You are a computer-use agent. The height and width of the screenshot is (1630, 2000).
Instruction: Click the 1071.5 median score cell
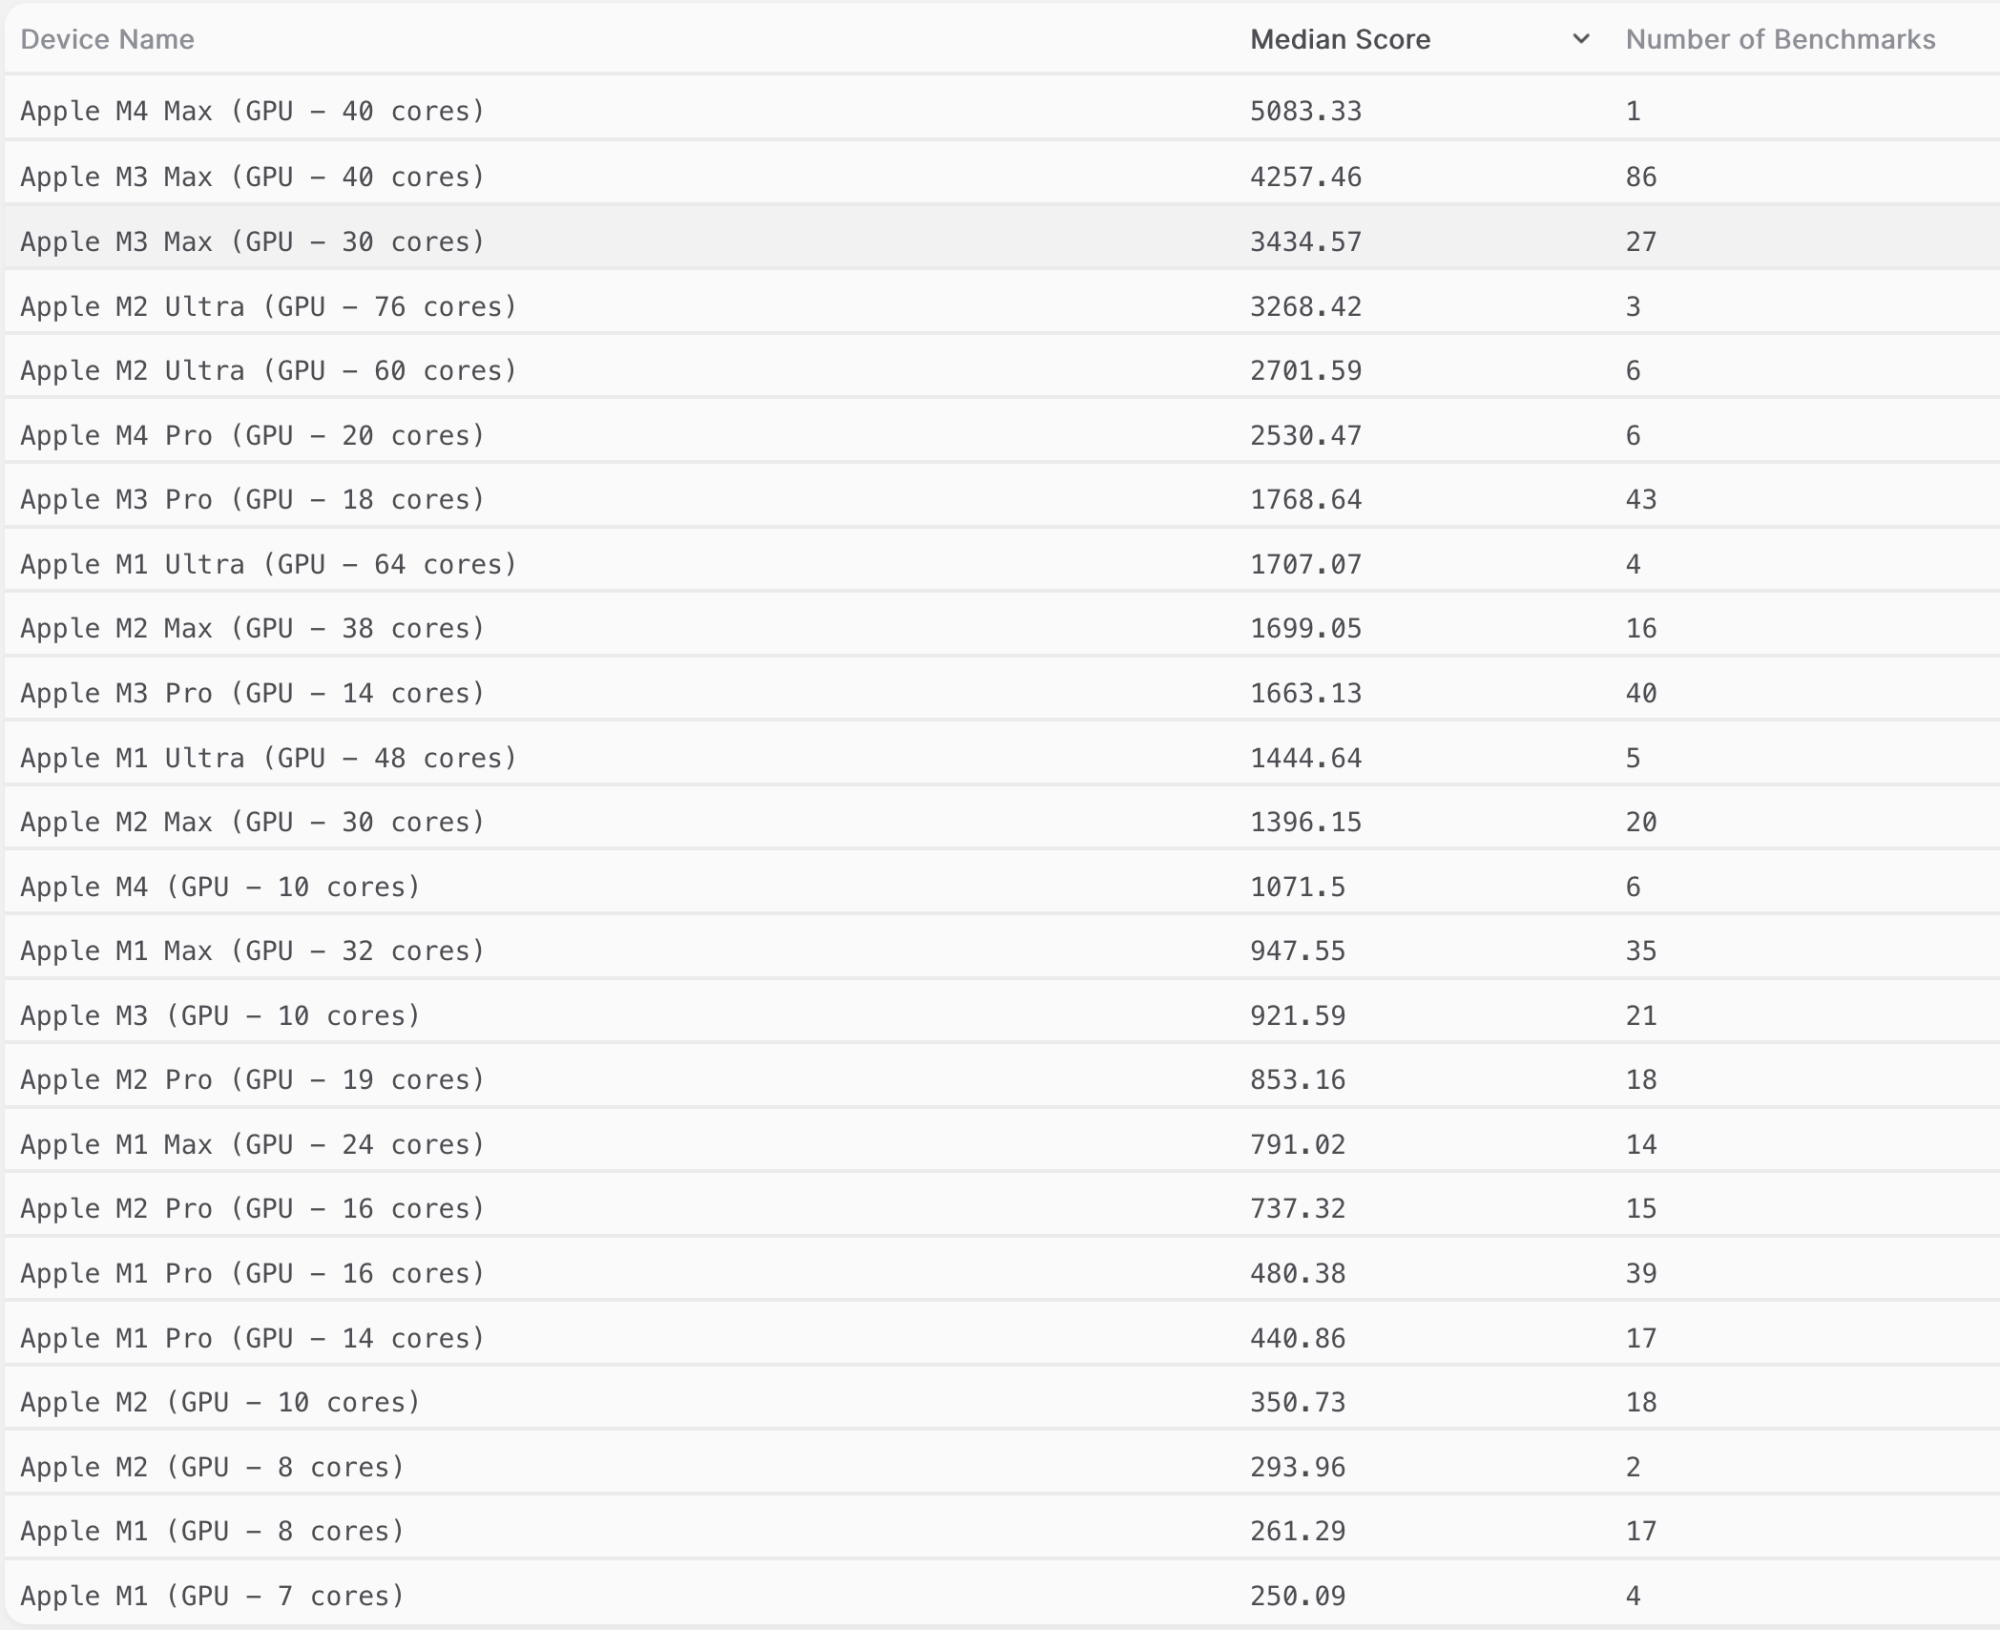click(x=1297, y=887)
